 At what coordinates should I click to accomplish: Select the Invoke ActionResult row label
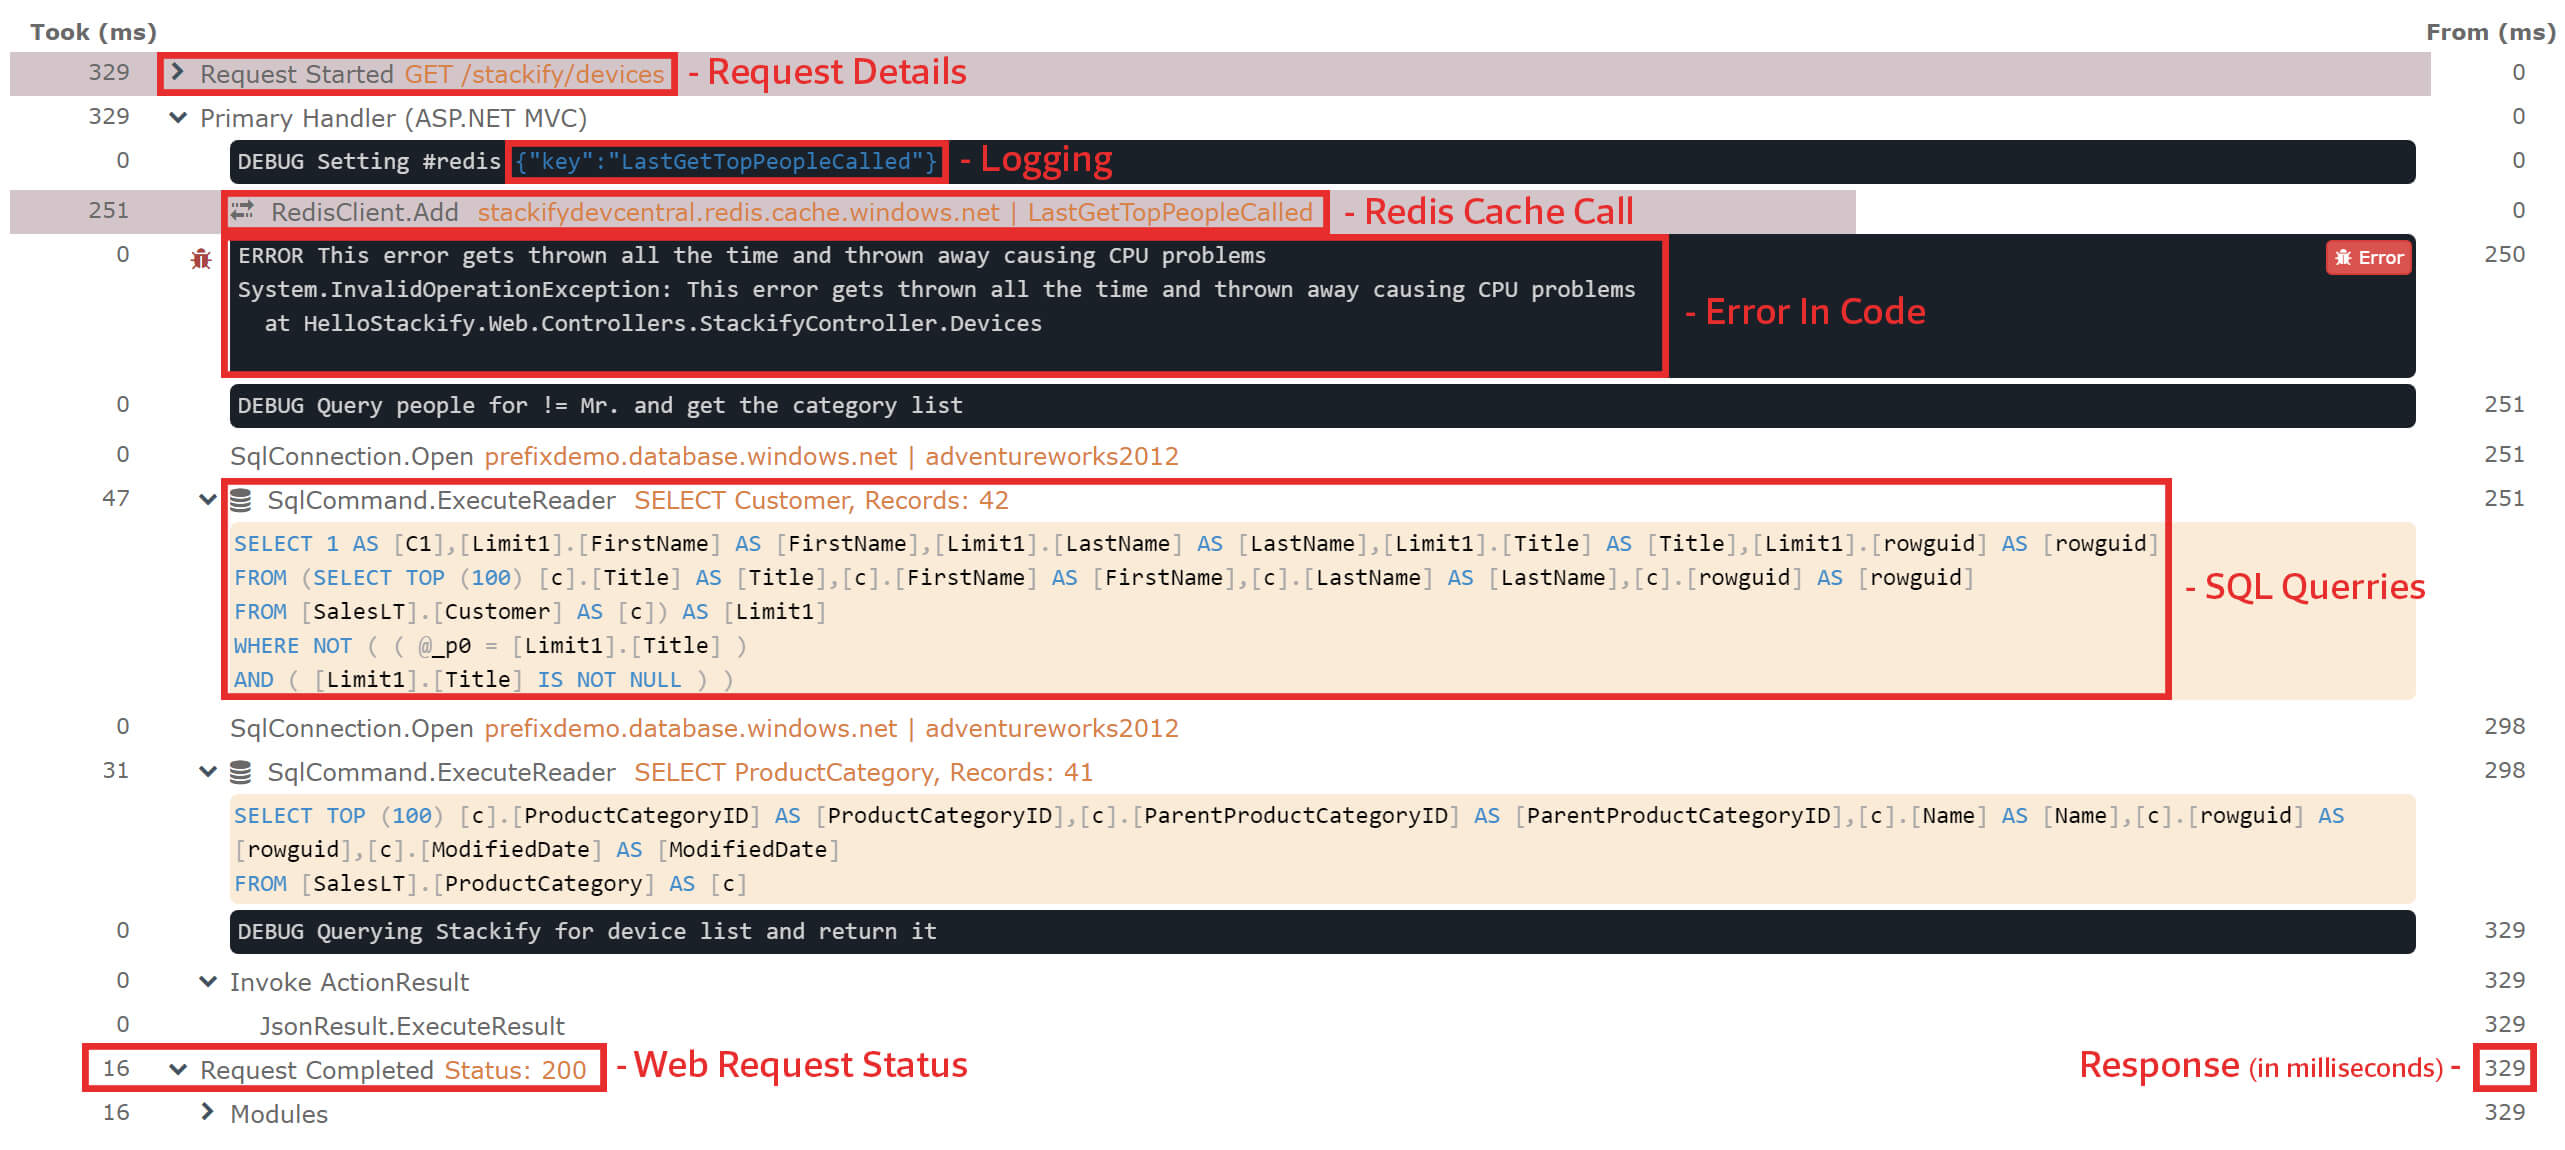pos(349,982)
